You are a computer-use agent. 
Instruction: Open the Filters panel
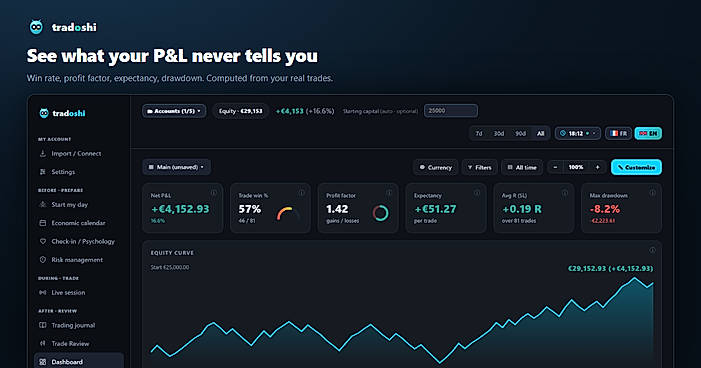[x=479, y=167]
